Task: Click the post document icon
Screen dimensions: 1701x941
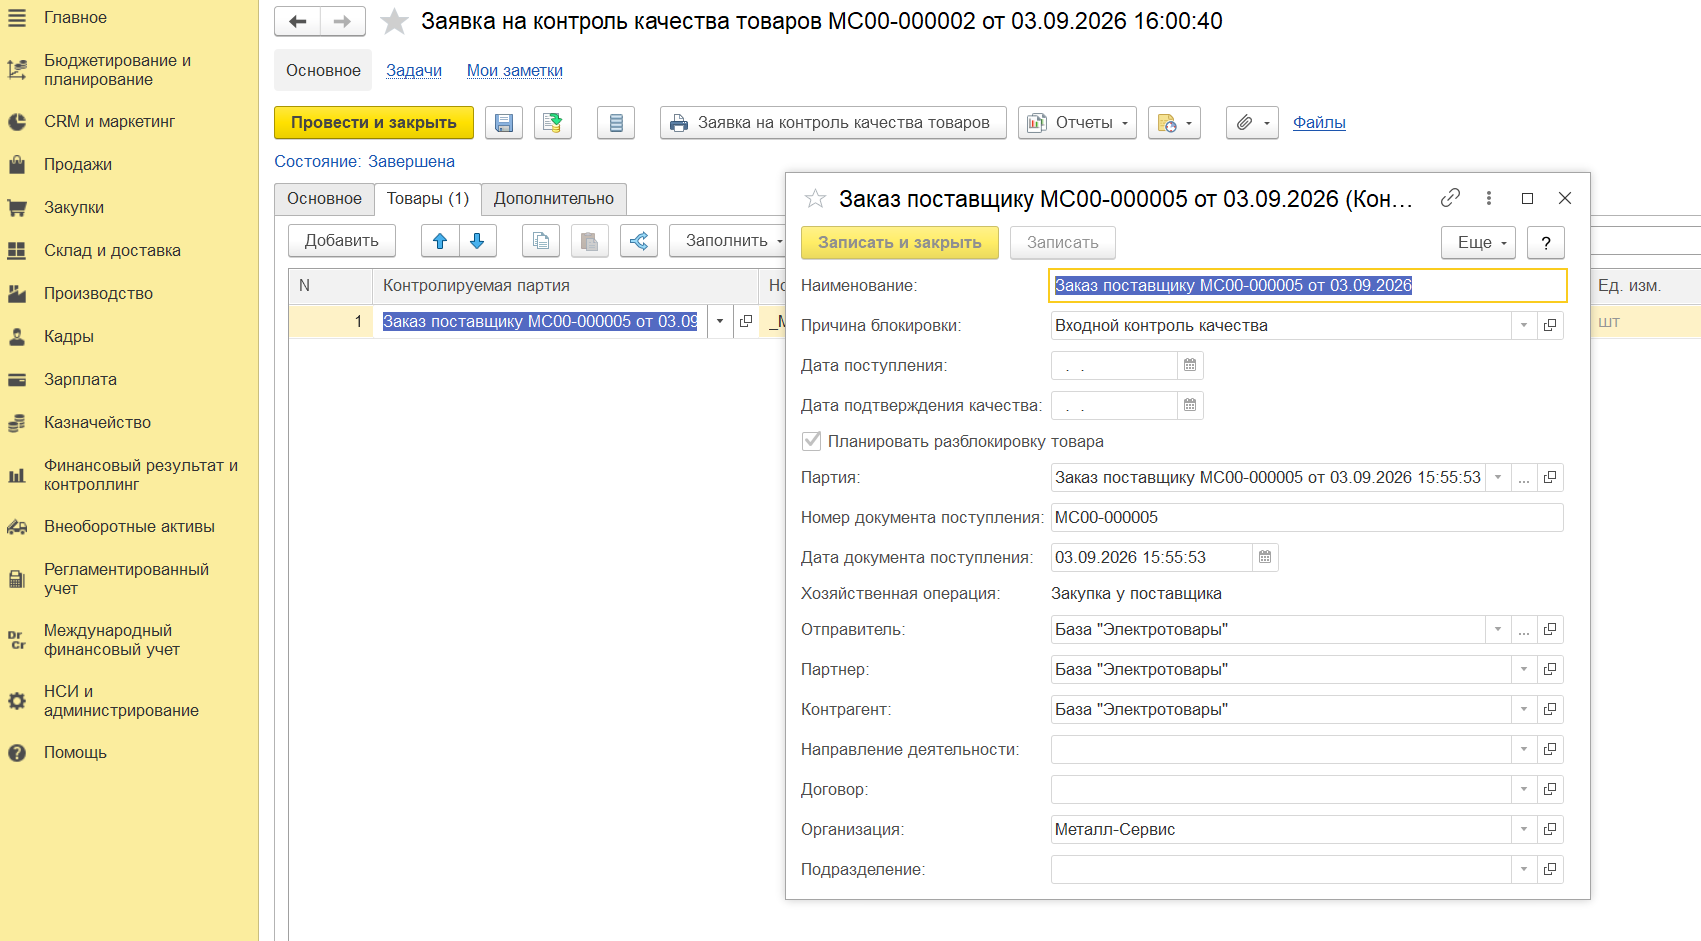Action: tap(552, 123)
